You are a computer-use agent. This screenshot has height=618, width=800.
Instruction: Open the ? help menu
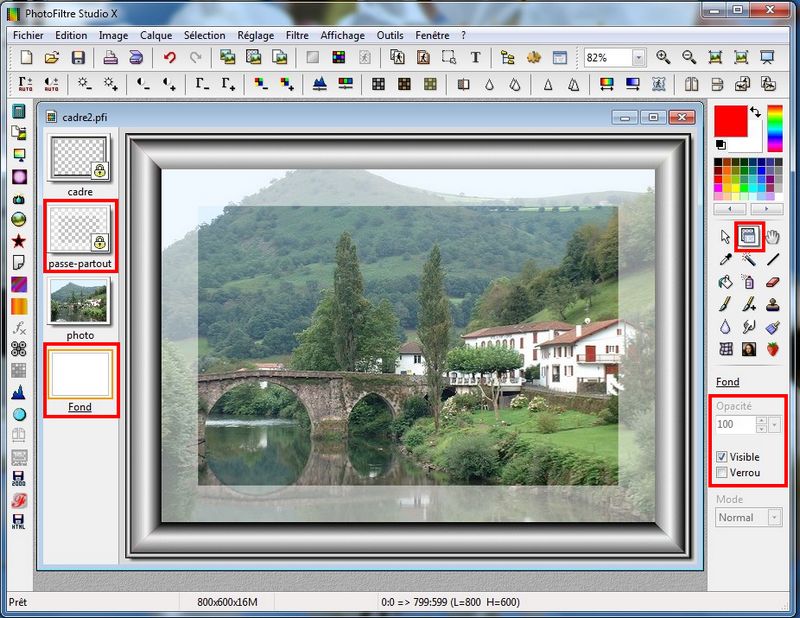tap(463, 35)
